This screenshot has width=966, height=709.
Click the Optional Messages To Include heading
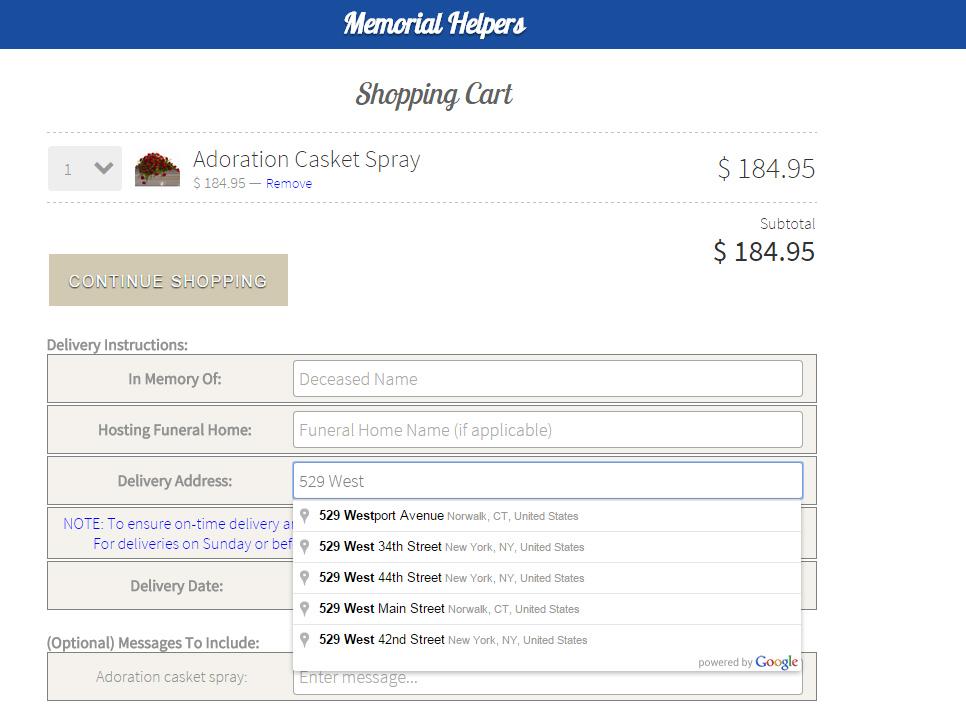(153, 642)
